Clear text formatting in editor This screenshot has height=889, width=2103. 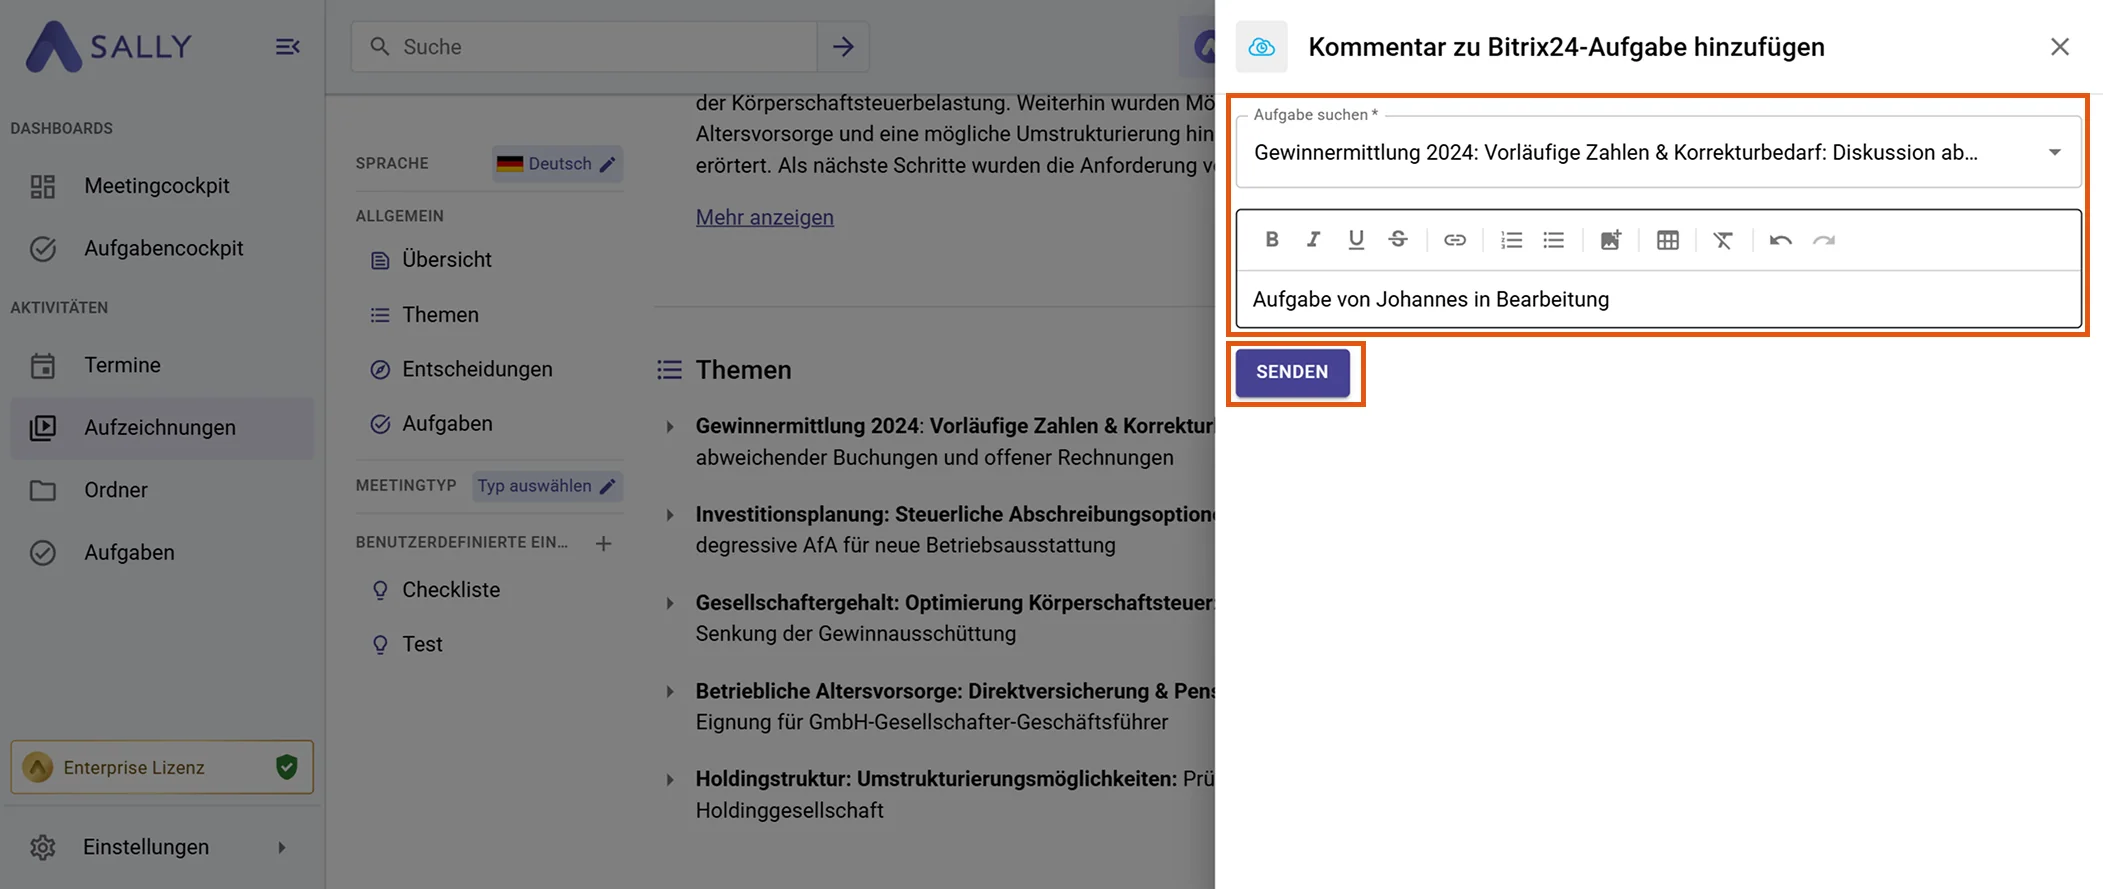pyautogui.click(x=1723, y=240)
